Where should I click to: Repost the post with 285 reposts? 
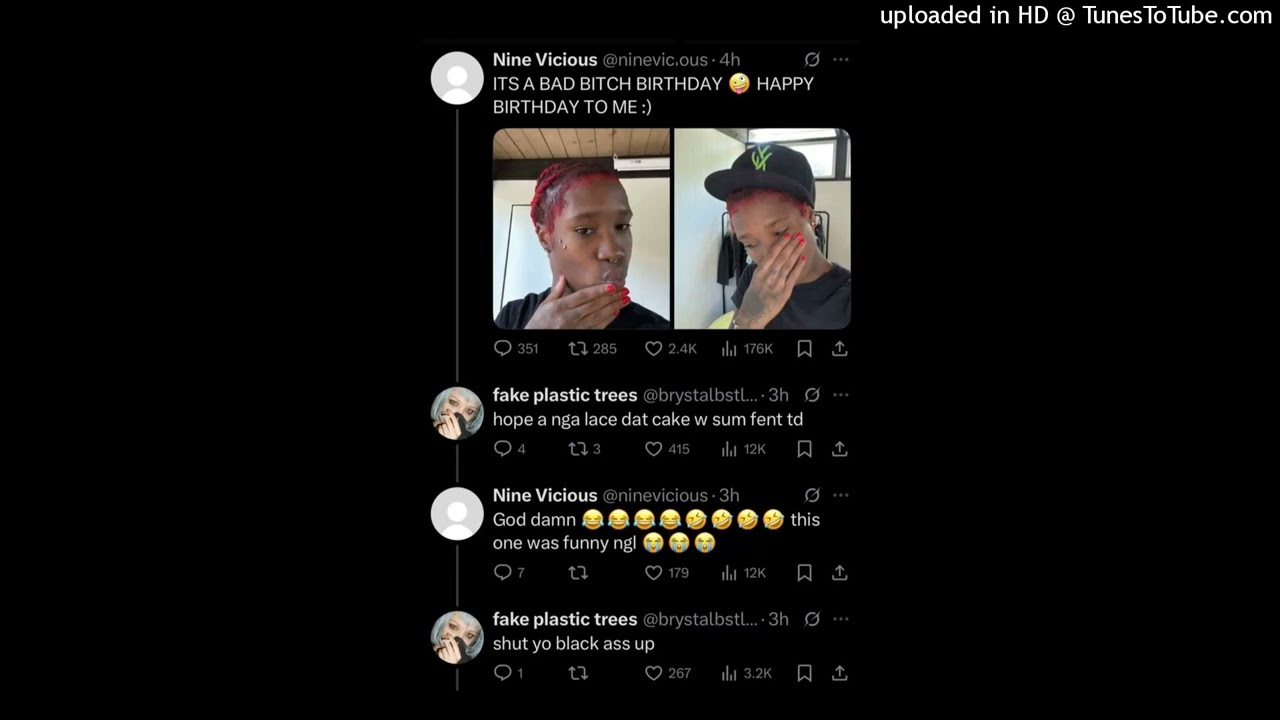coord(578,349)
